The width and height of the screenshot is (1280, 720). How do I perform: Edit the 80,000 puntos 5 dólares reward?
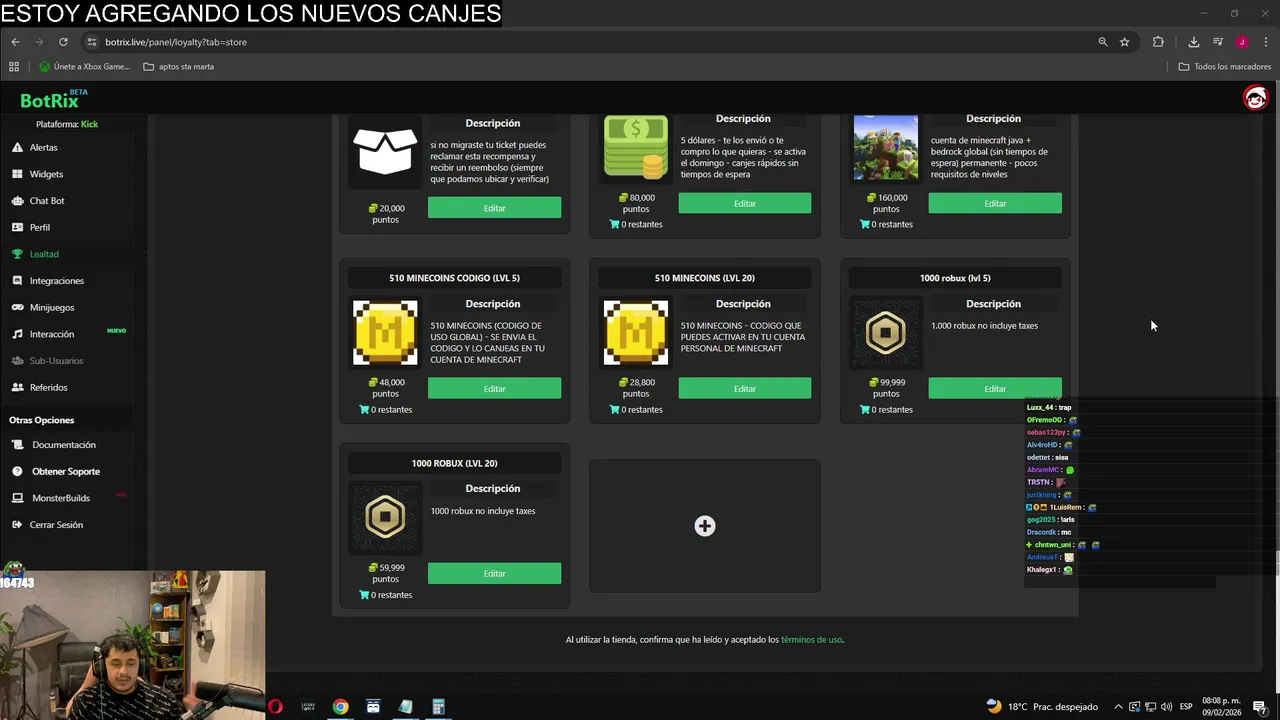click(x=745, y=203)
